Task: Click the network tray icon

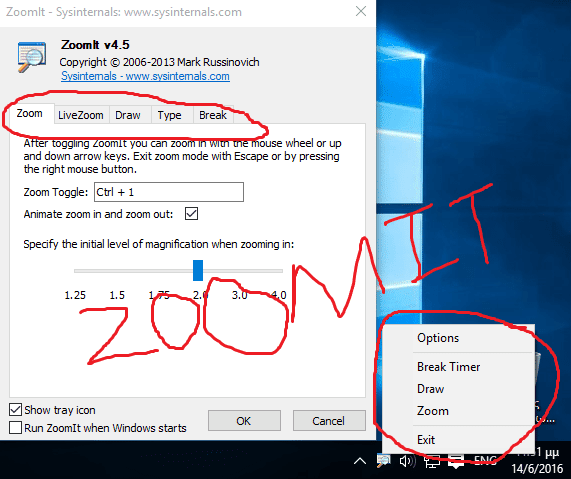Action: [432, 462]
